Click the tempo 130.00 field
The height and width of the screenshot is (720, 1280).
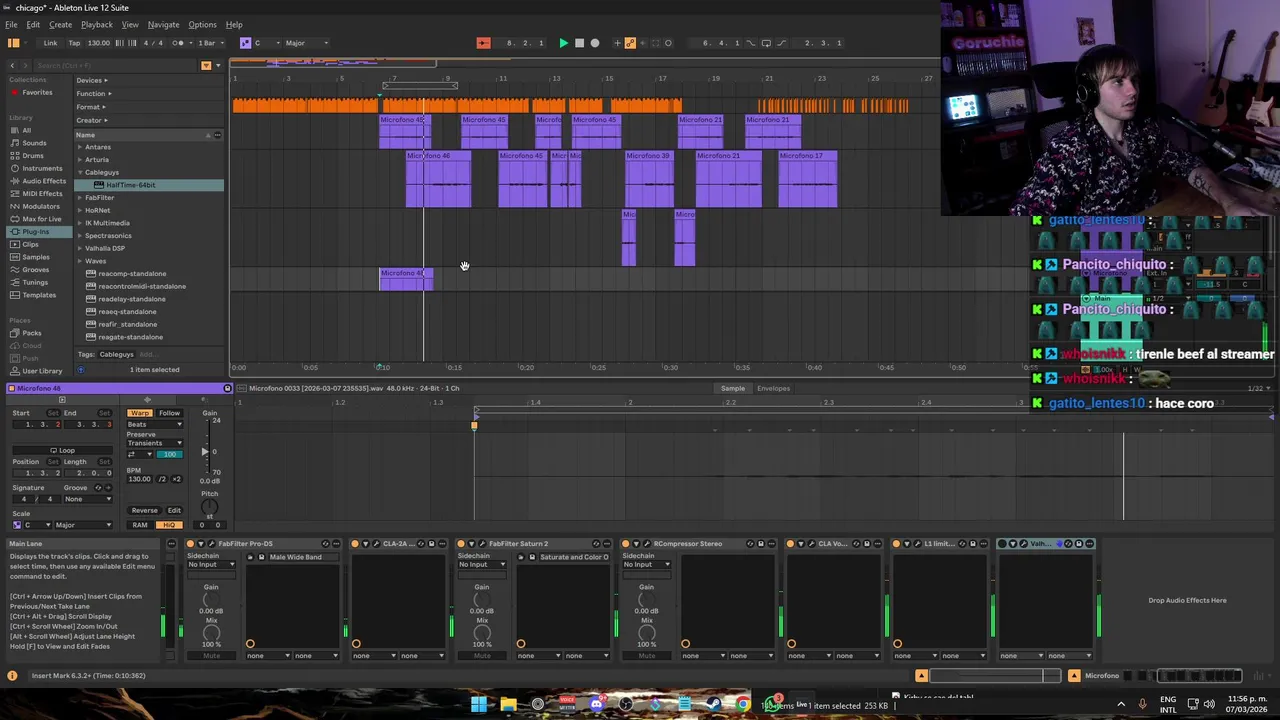coord(99,43)
